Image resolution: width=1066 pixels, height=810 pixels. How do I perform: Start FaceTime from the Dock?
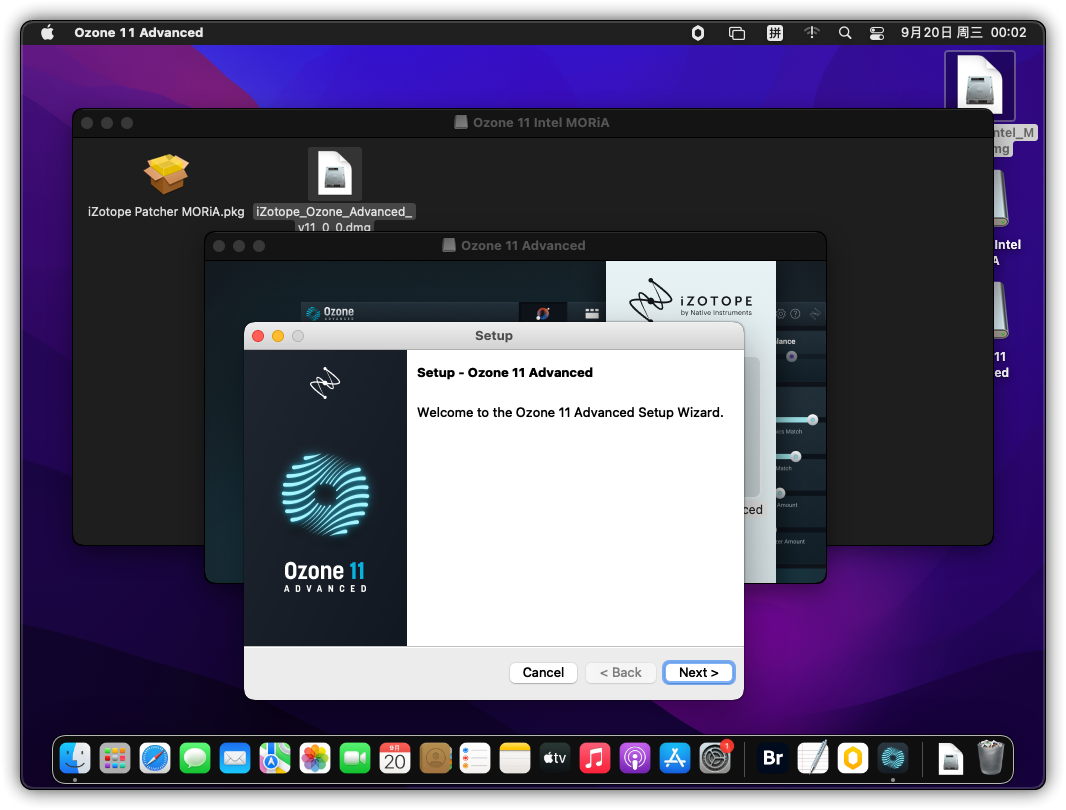pos(355,758)
